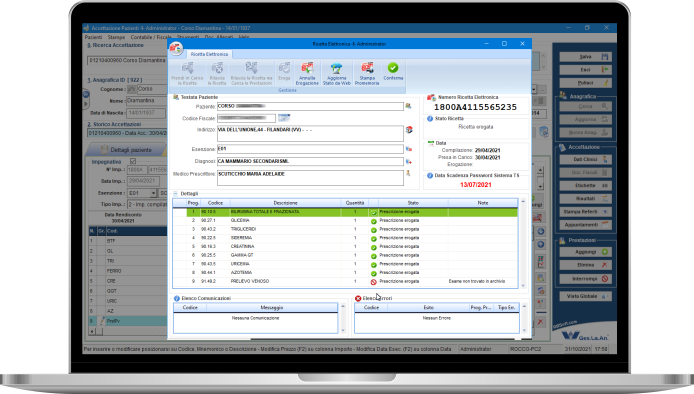
Task: Open the Esenzione E01 dropdown
Action: [153, 193]
